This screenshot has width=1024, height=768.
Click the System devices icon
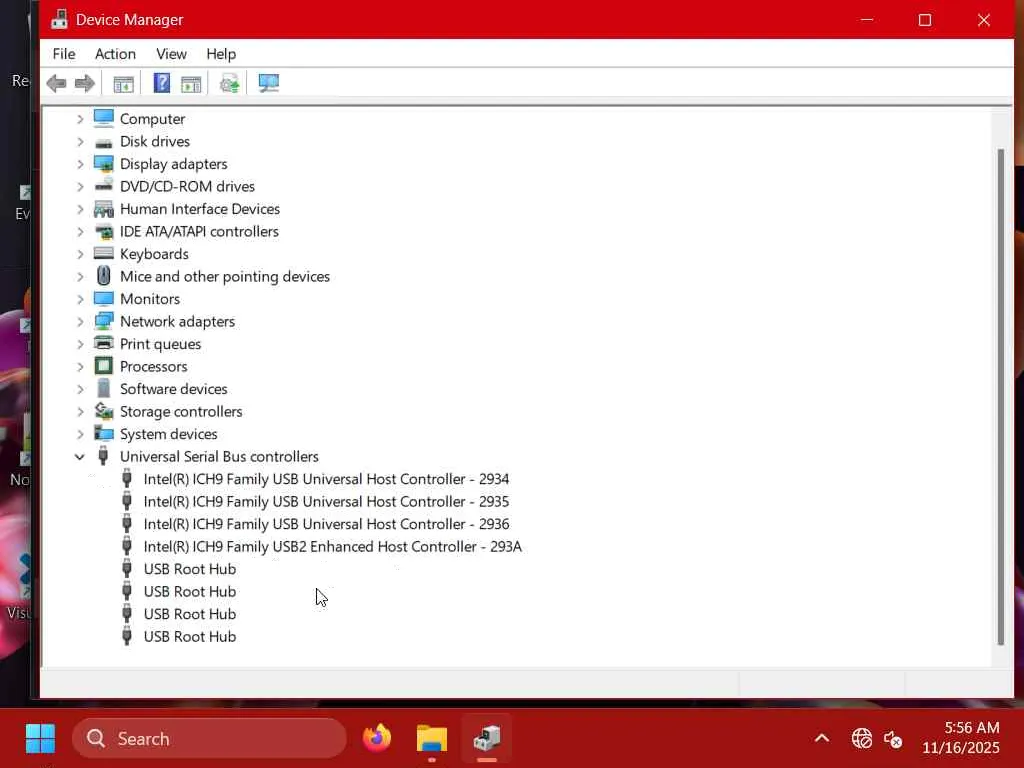pos(103,434)
